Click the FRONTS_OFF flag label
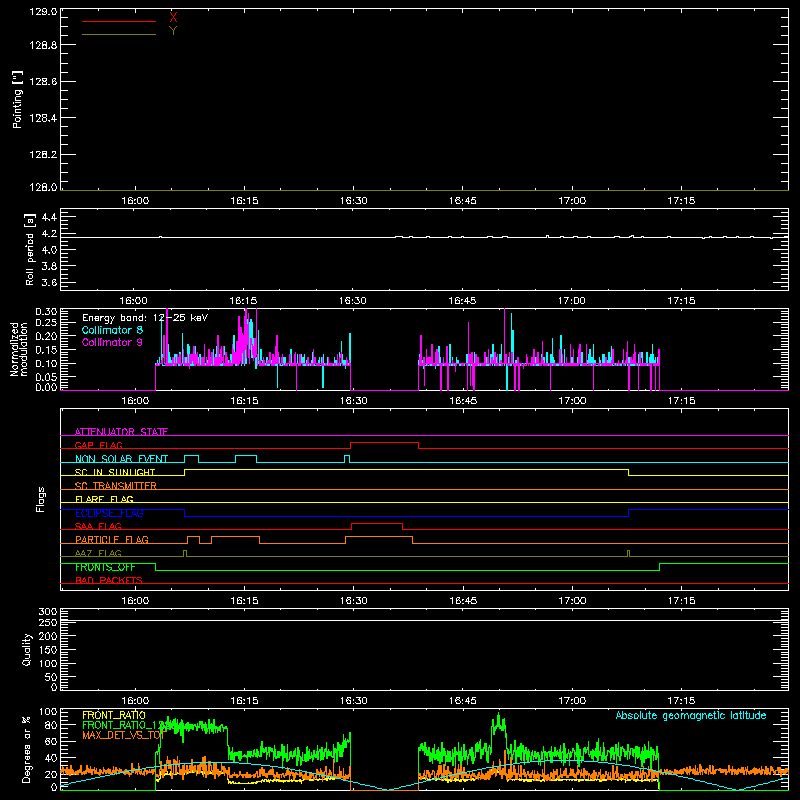This screenshot has height=800, width=800. [105, 567]
